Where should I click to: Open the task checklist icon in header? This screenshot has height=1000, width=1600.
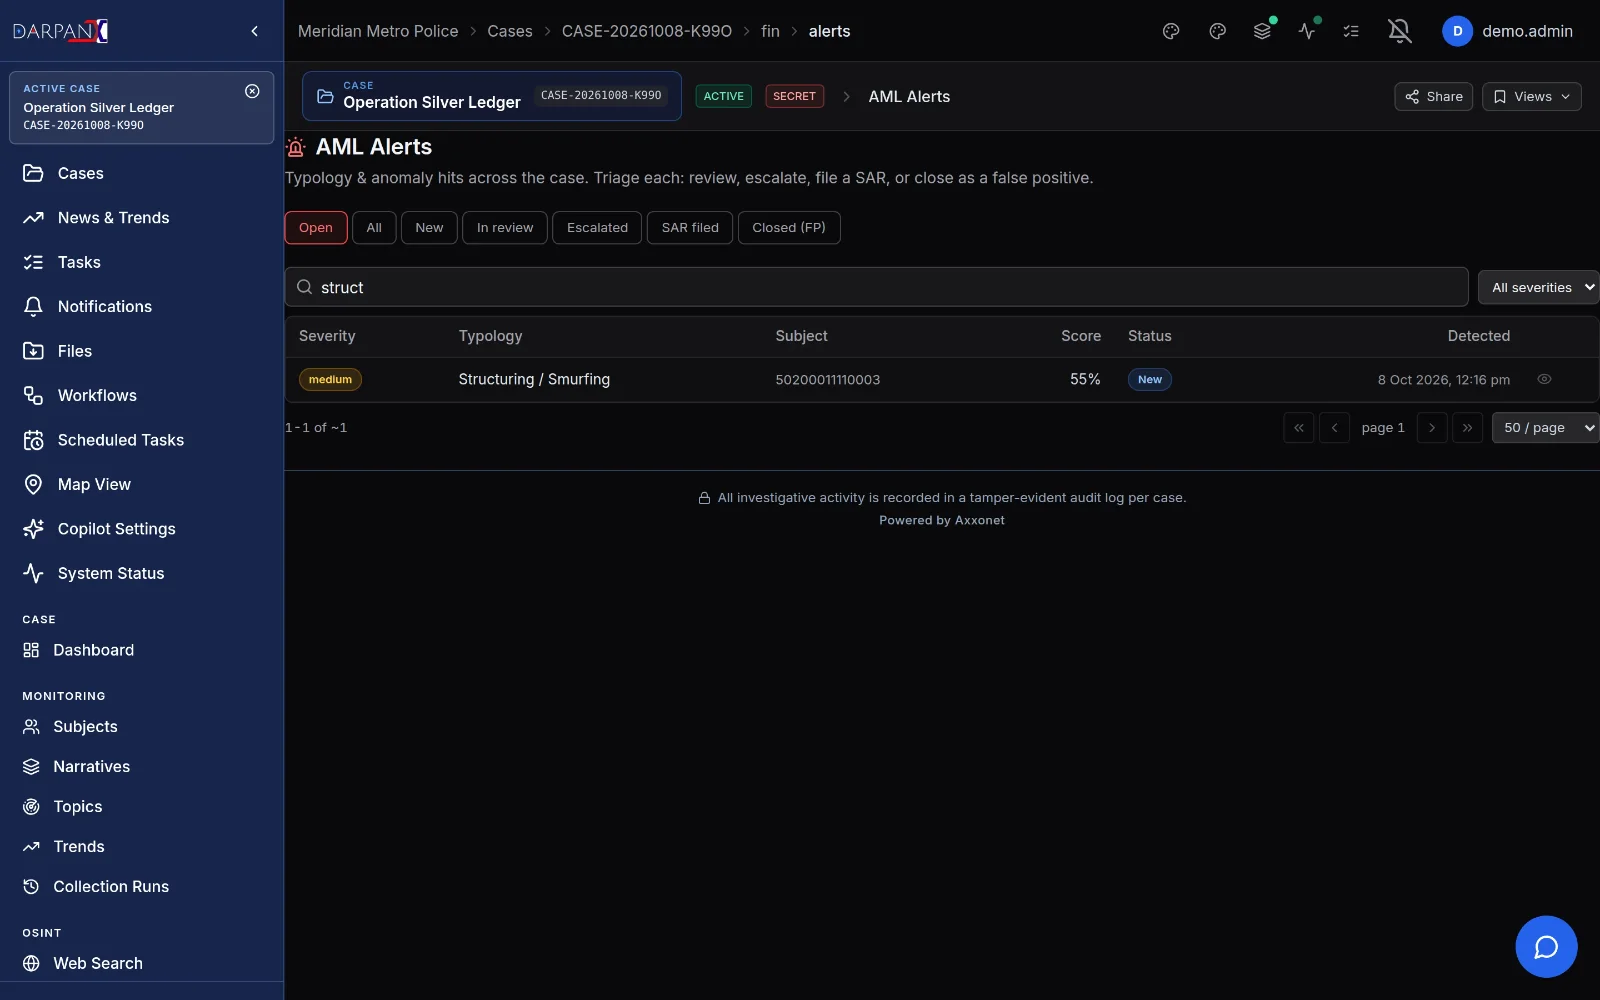[1351, 31]
